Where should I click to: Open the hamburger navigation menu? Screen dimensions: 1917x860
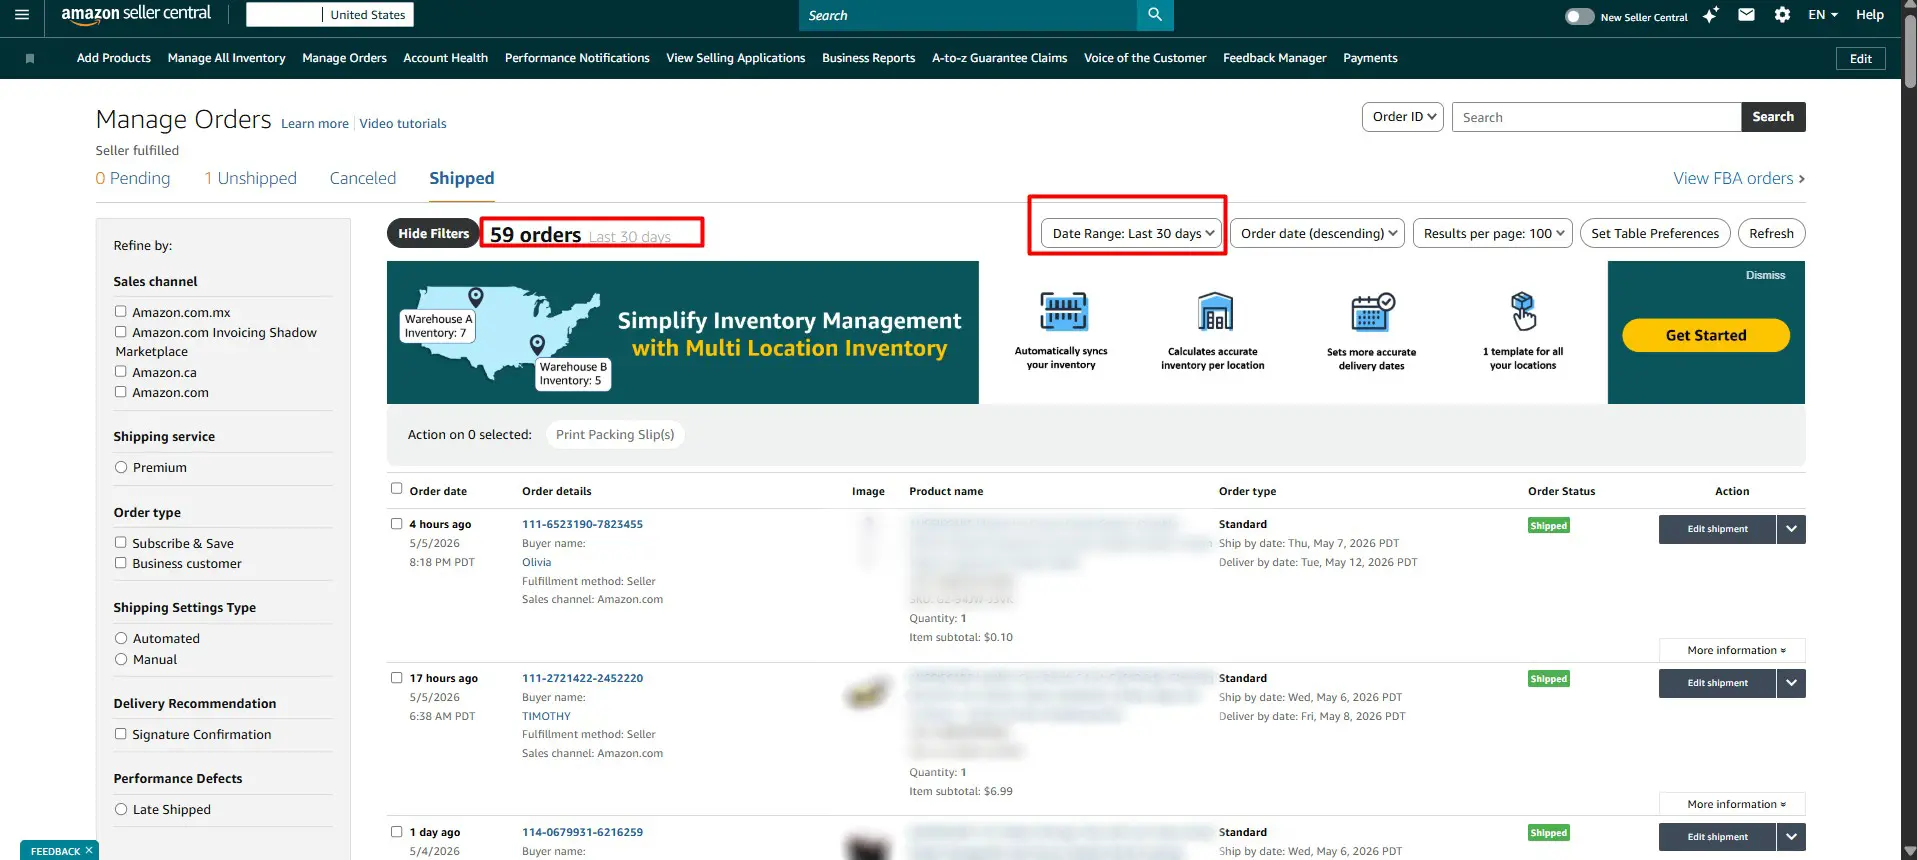[22, 15]
